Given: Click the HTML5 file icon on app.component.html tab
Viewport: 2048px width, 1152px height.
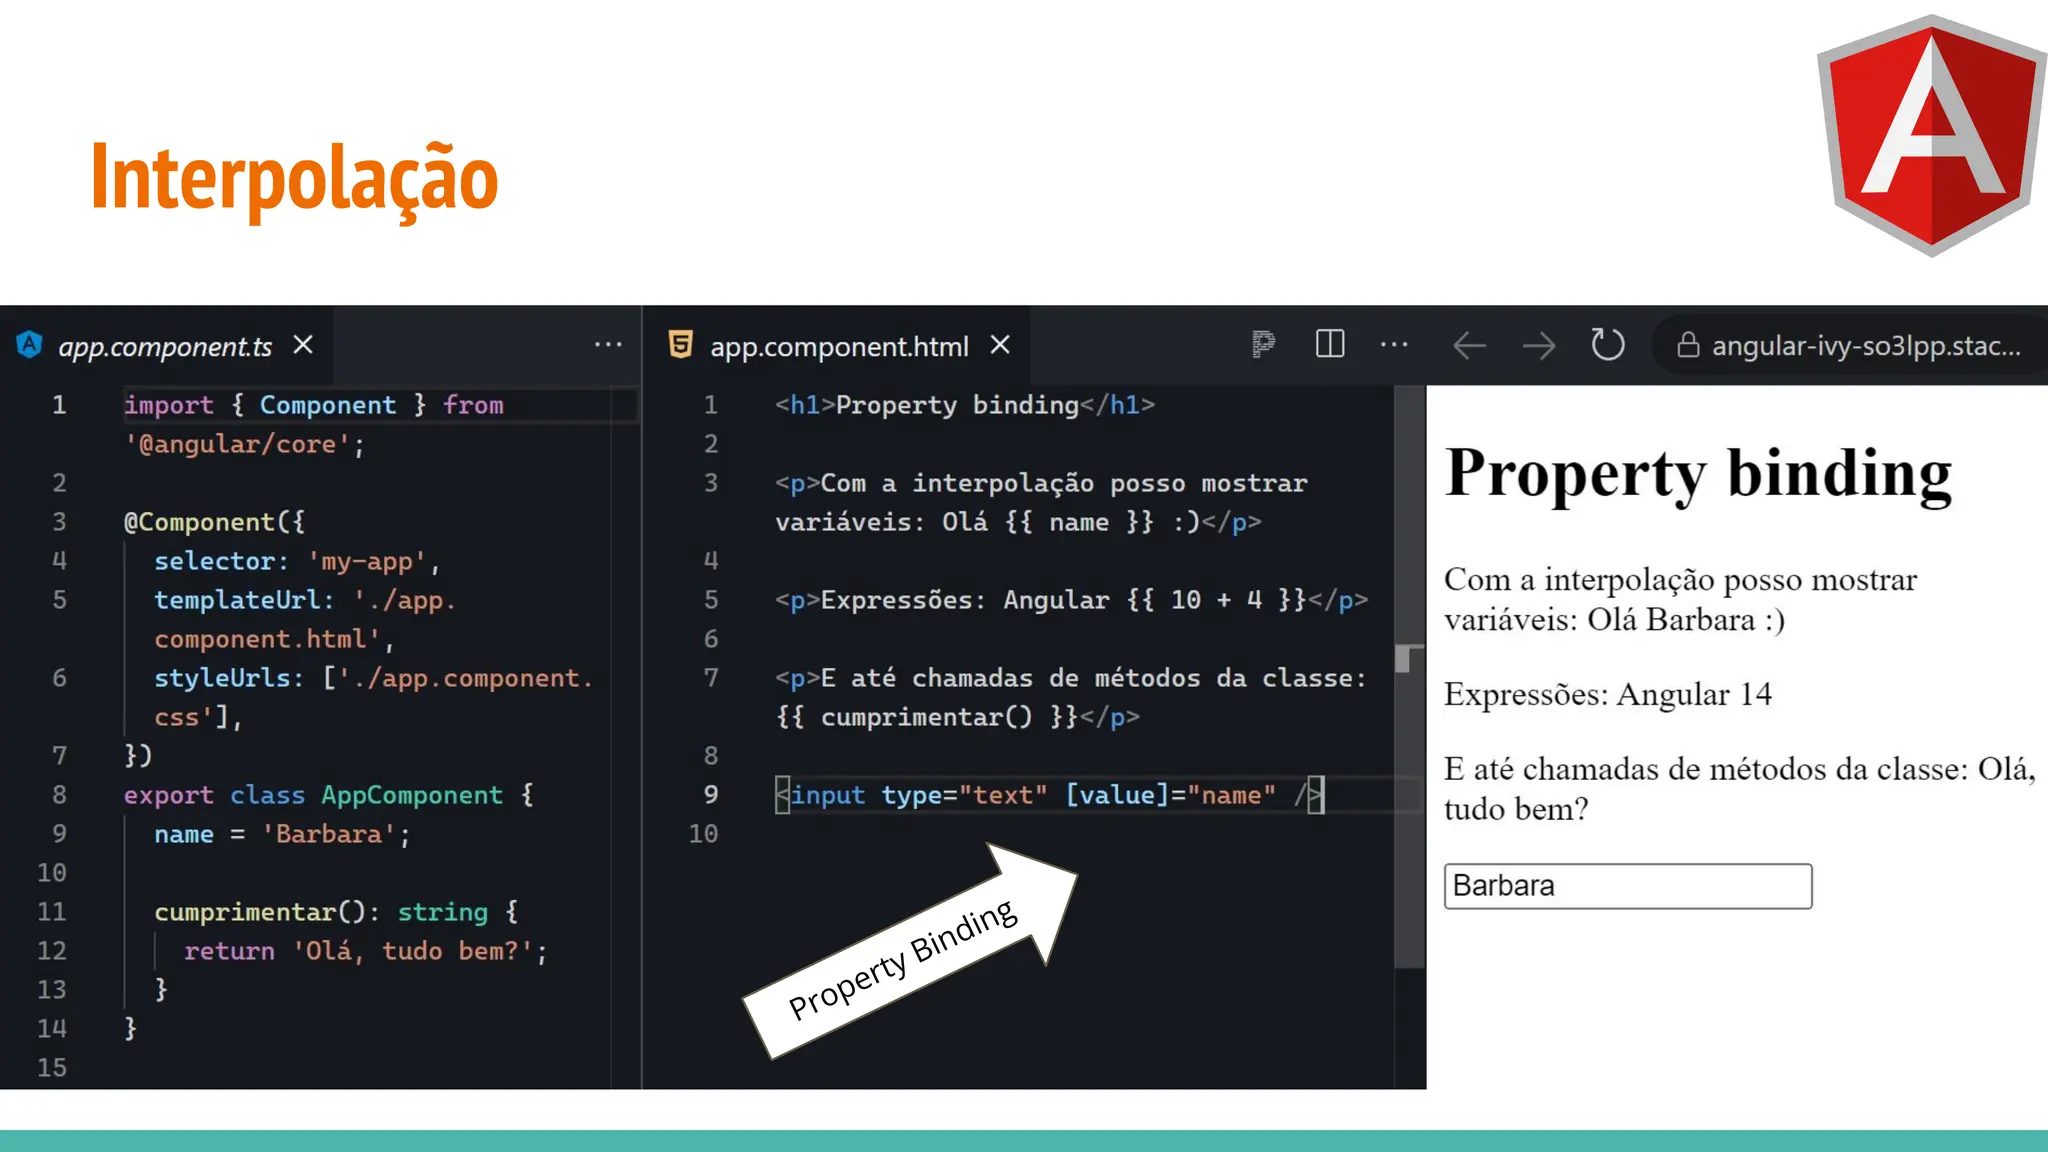Looking at the screenshot, I should pos(681,345).
